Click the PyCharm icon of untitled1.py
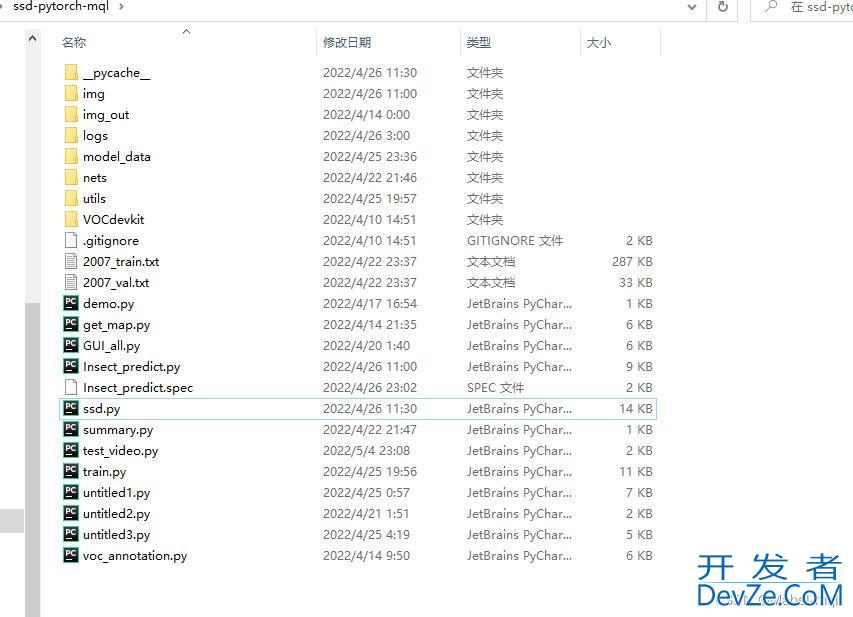This screenshot has height=617, width=853. tap(71, 492)
